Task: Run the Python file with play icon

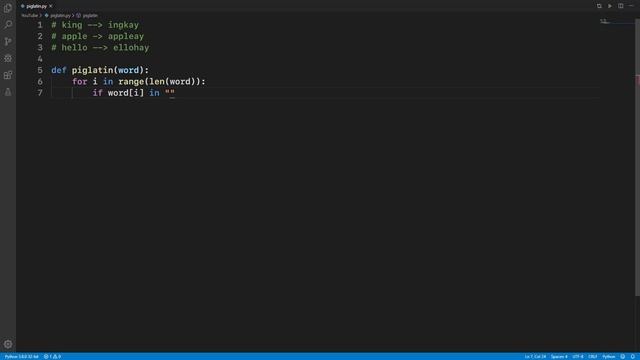Action: (610, 6)
